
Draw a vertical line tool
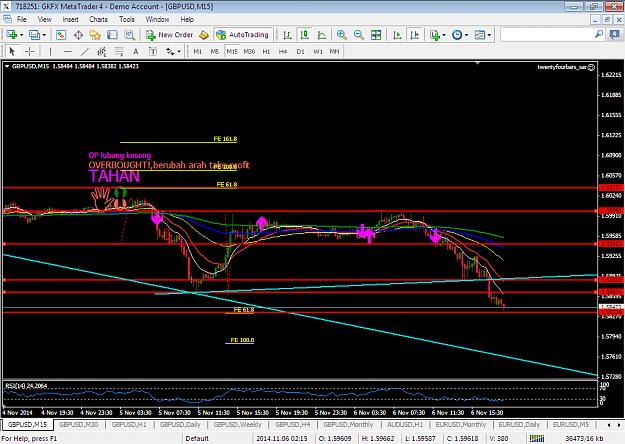pyautogui.click(x=50, y=51)
